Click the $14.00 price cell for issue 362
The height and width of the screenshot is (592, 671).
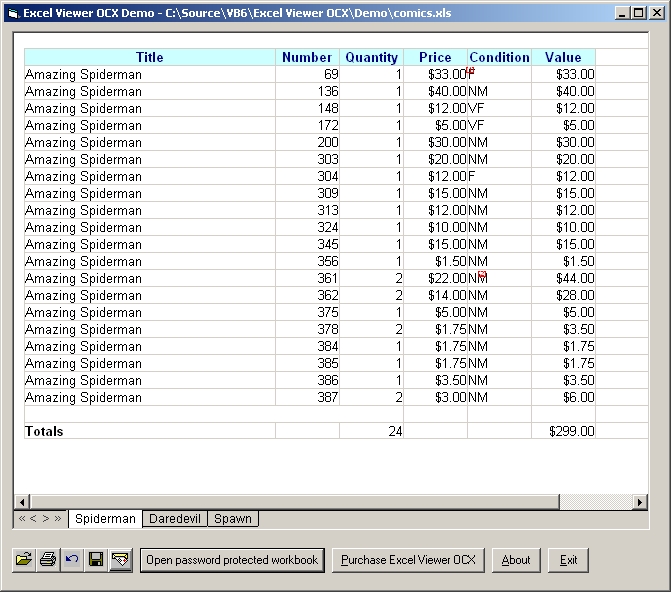point(435,295)
